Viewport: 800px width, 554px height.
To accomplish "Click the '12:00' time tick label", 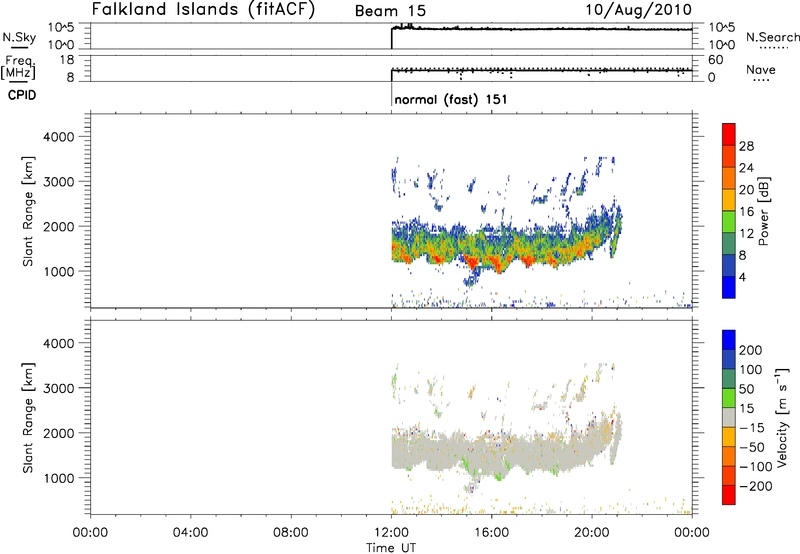I will tap(391, 533).
